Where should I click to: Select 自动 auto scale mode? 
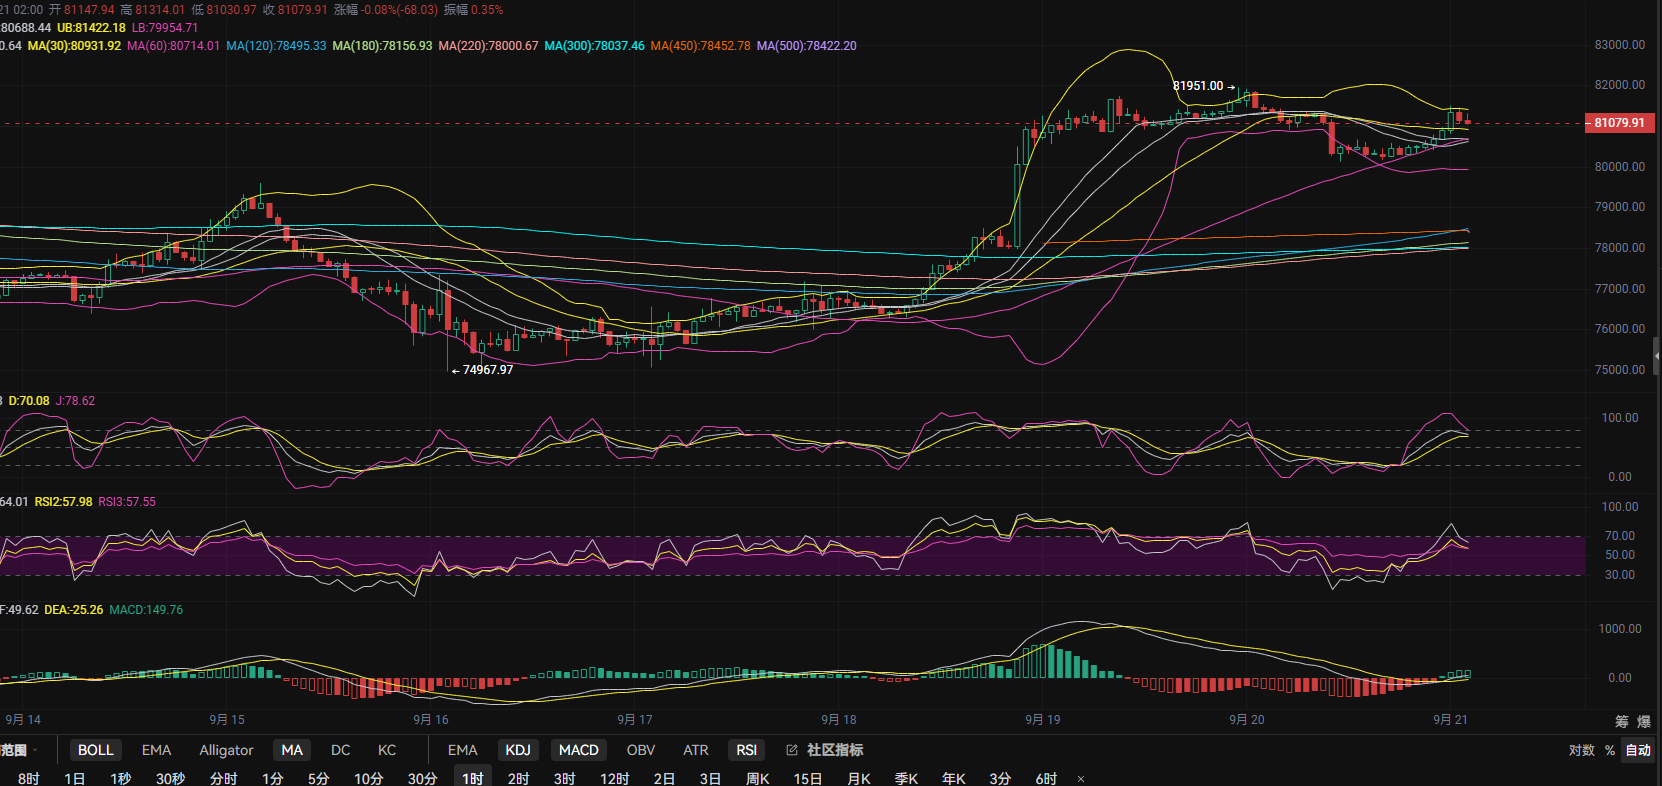[x=1638, y=750]
